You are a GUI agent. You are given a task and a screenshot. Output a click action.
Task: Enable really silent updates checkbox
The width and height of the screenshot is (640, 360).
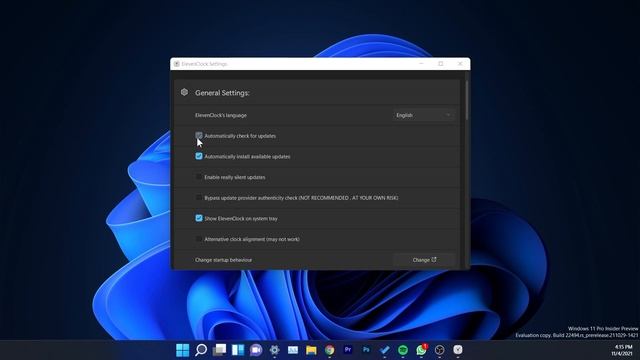(199, 177)
